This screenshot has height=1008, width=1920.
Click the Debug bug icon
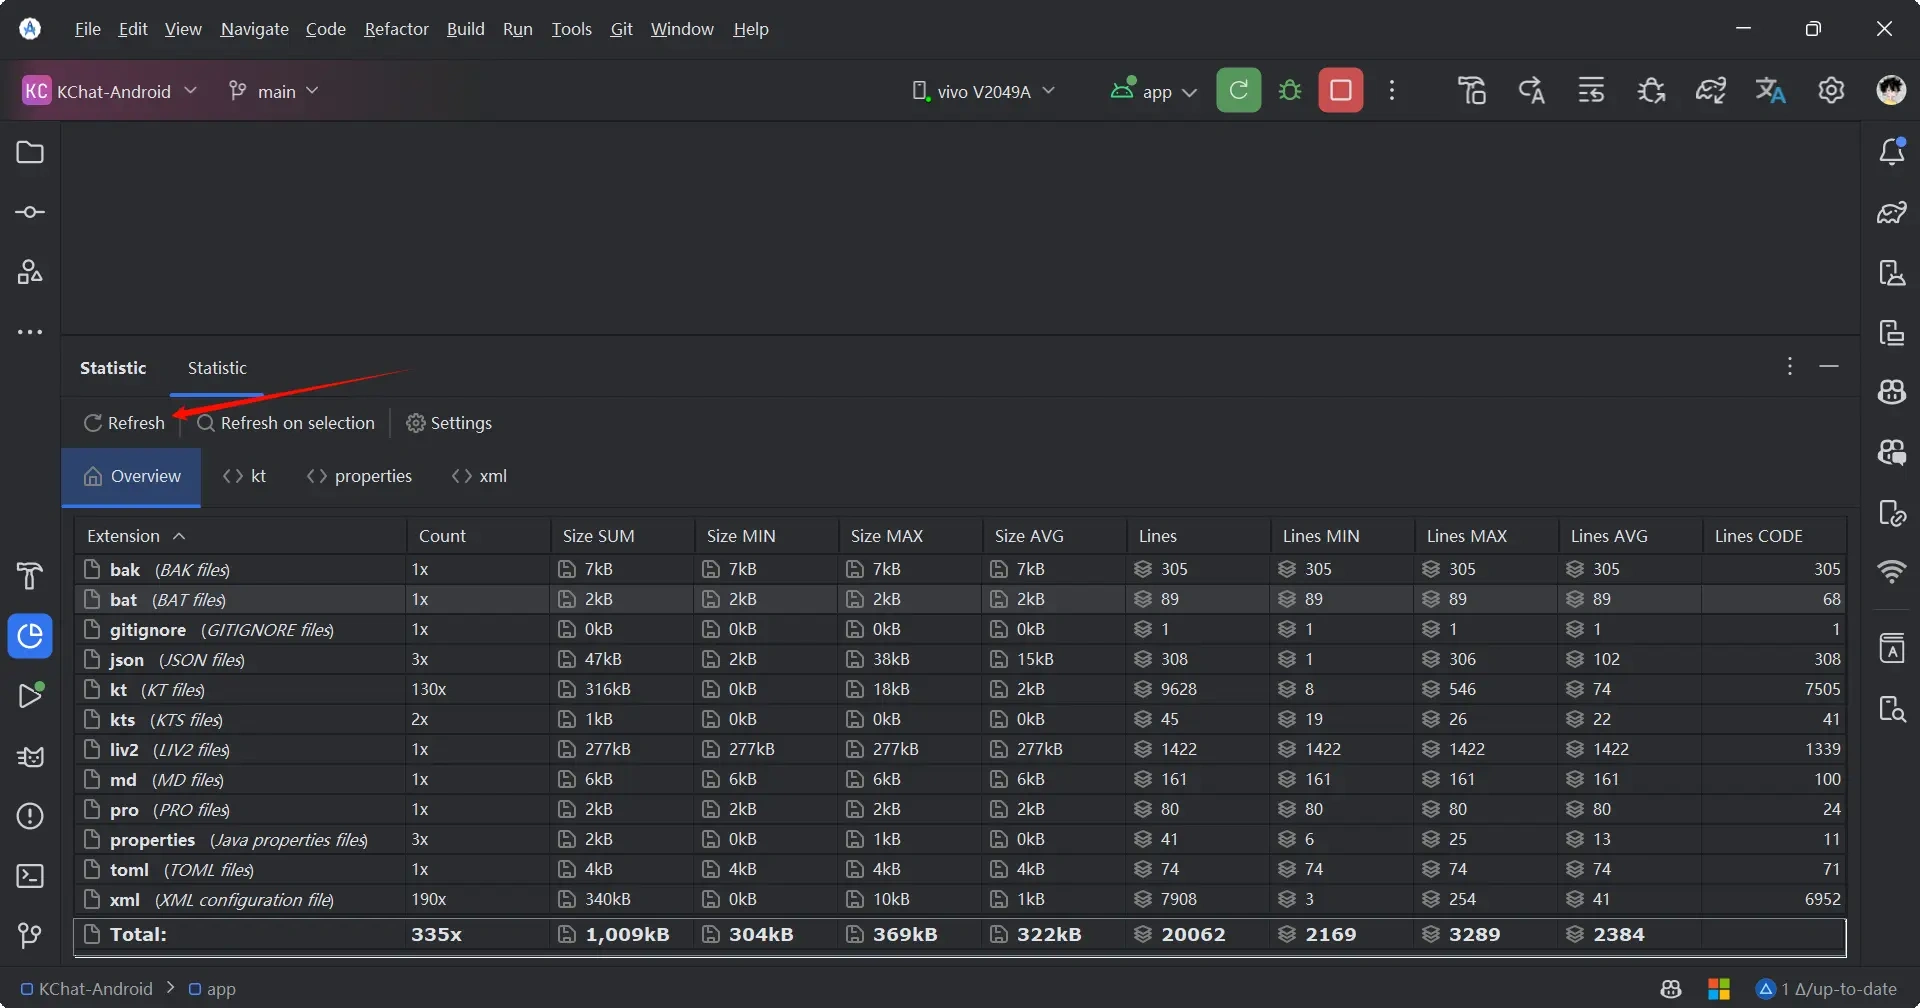pyautogui.click(x=1290, y=91)
